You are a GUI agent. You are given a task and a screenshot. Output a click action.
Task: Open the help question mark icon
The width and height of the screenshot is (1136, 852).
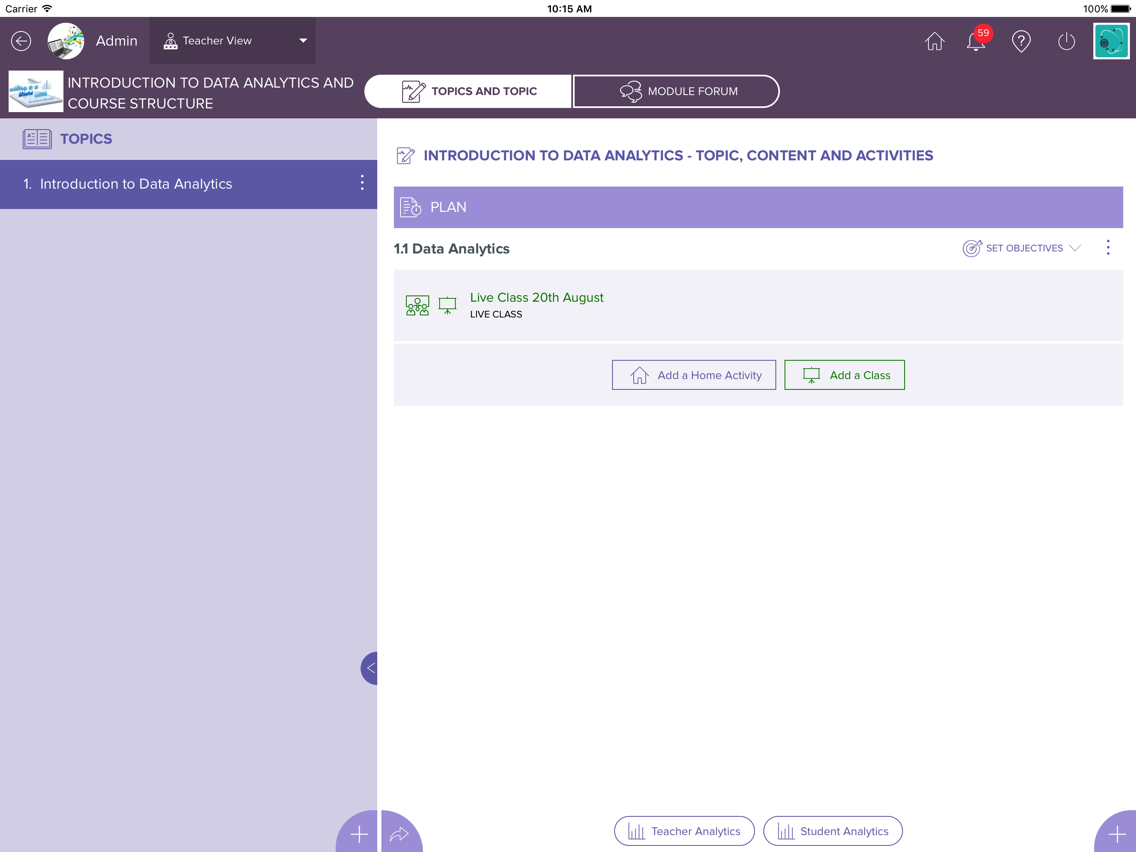pyautogui.click(x=1021, y=41)
